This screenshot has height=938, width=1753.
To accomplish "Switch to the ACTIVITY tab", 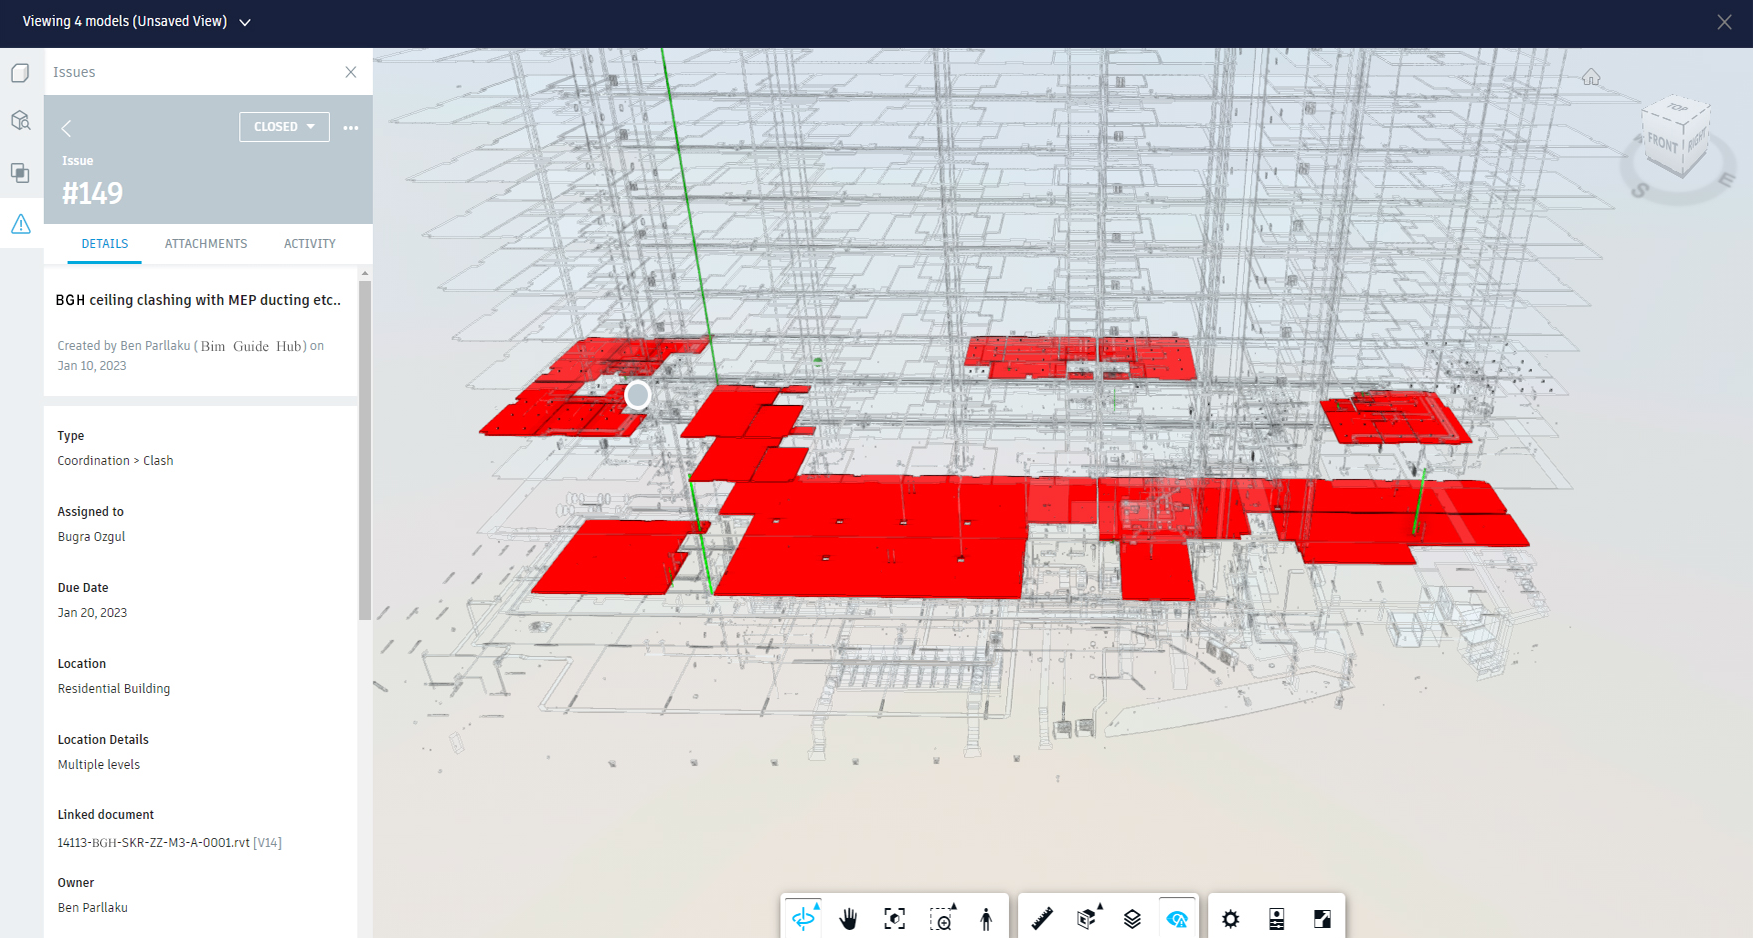I will [309, 244].
